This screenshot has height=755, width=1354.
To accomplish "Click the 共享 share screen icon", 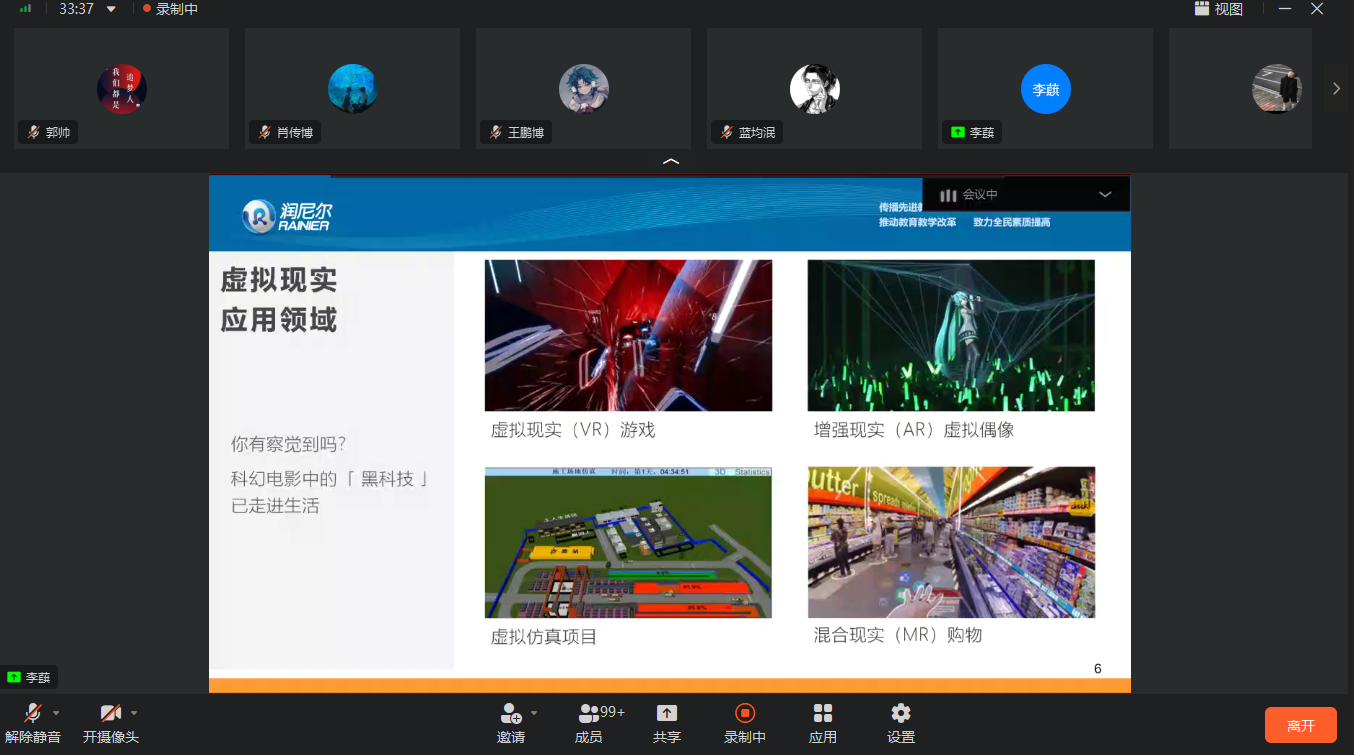I will pos(666,714).
